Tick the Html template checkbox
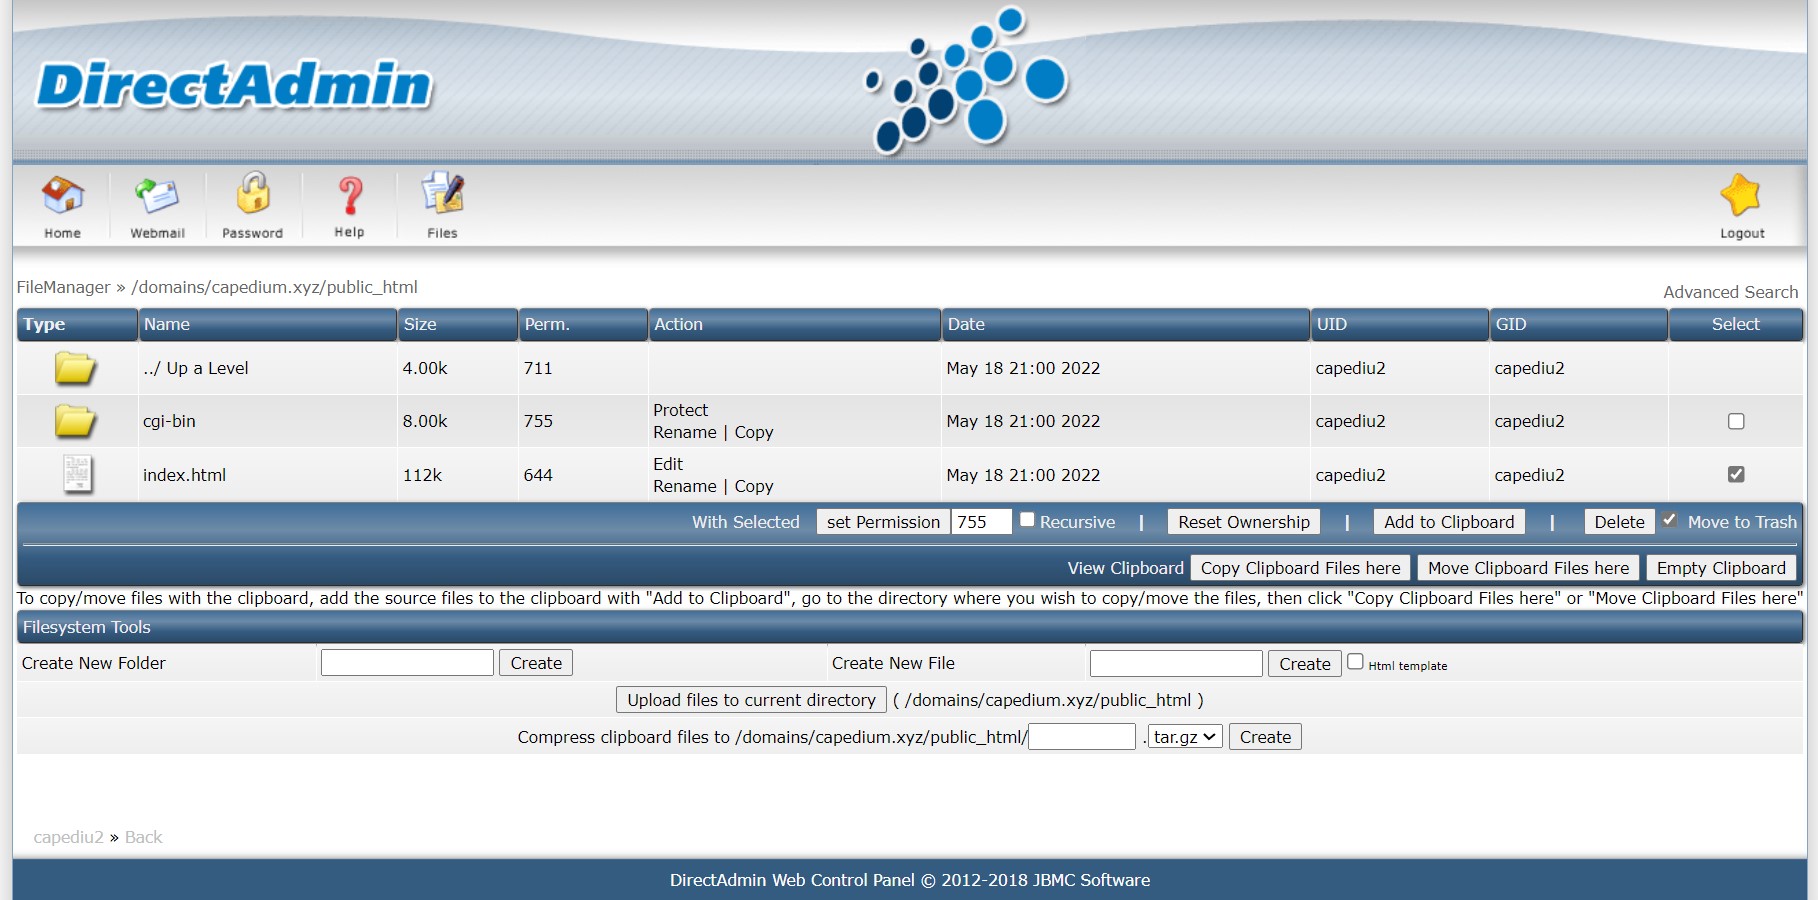Screen dimensions: 1818x900 click(x=1355, y=661)
